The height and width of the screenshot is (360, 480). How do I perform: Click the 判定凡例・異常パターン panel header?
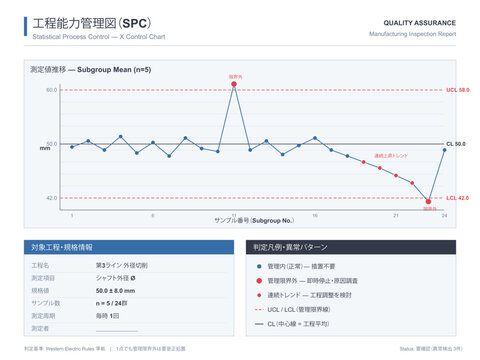point(351,247)
